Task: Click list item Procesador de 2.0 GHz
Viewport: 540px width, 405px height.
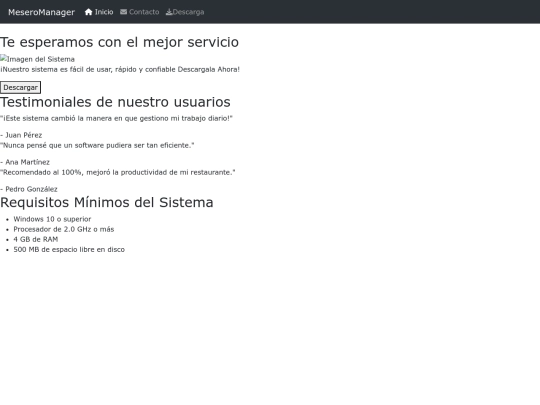Action: (x=64, y=229)
